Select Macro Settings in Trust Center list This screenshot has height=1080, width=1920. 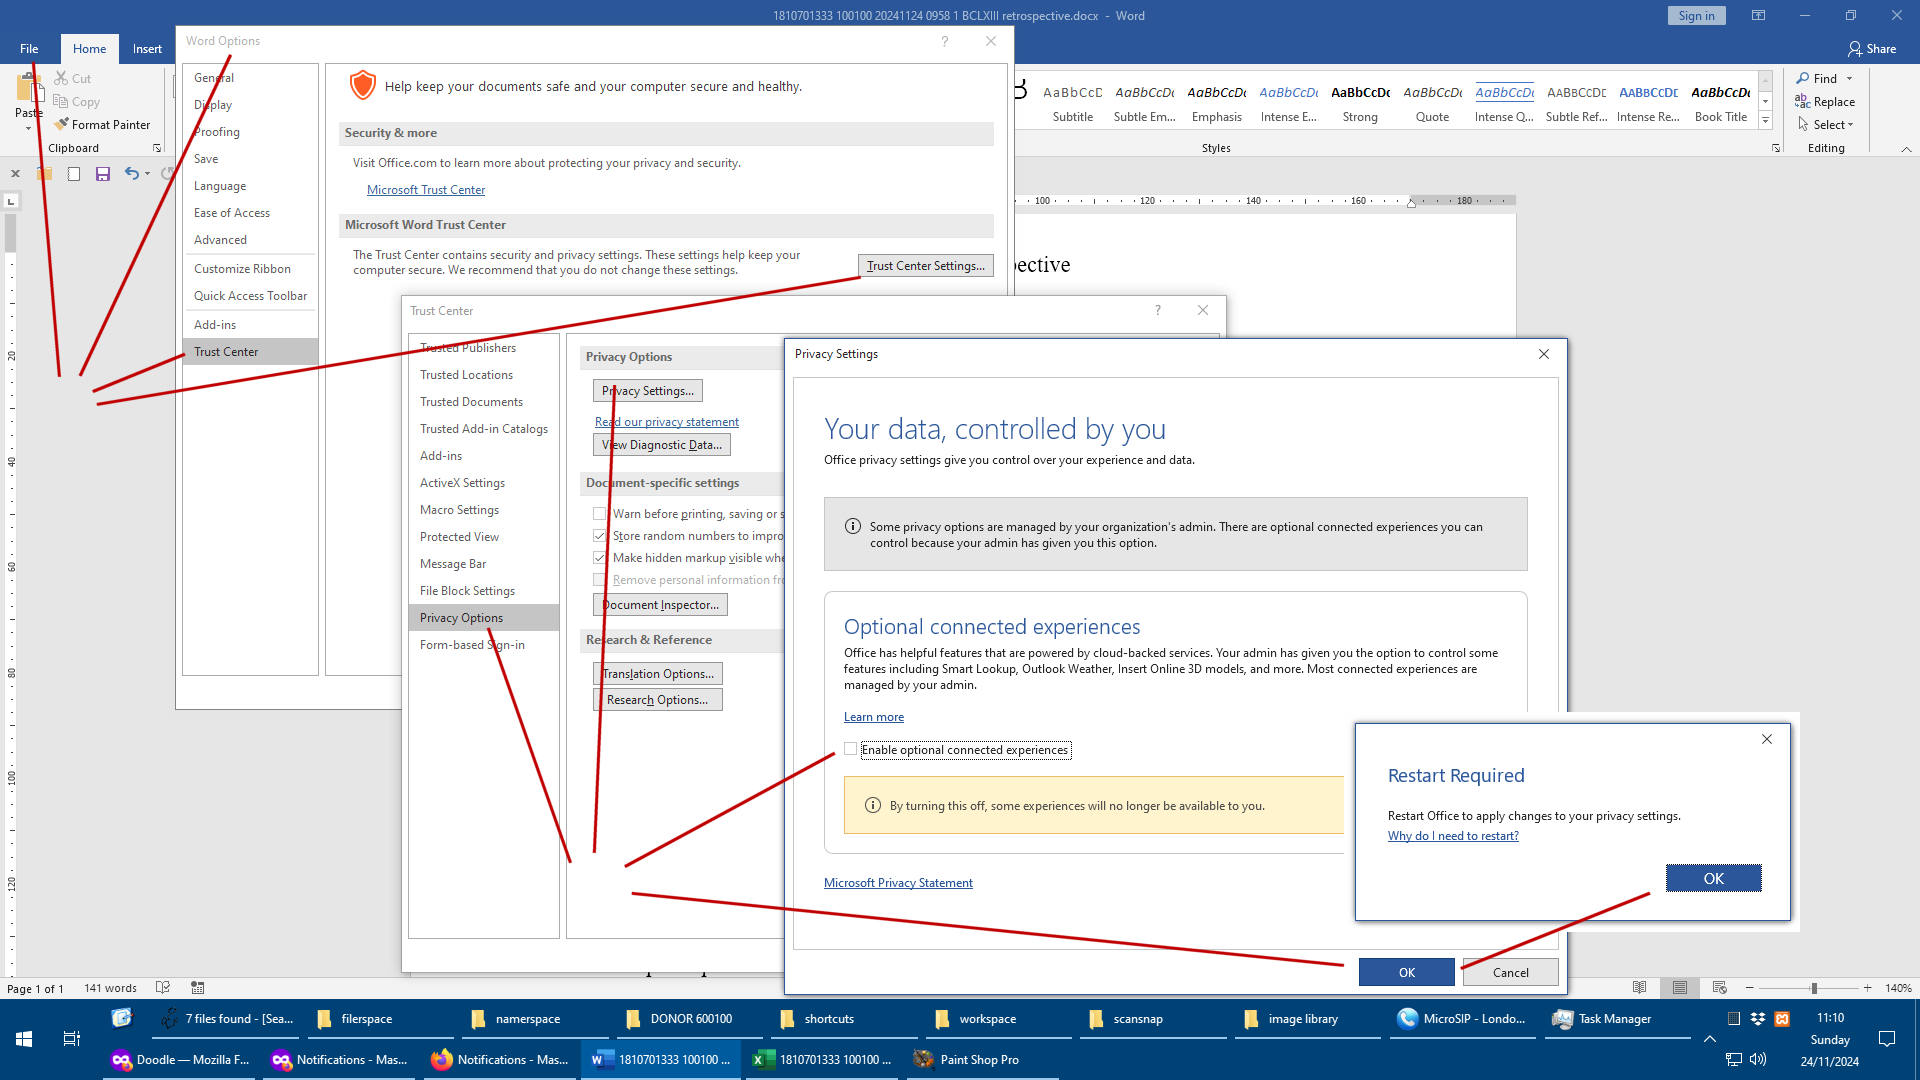click(484, 510)
